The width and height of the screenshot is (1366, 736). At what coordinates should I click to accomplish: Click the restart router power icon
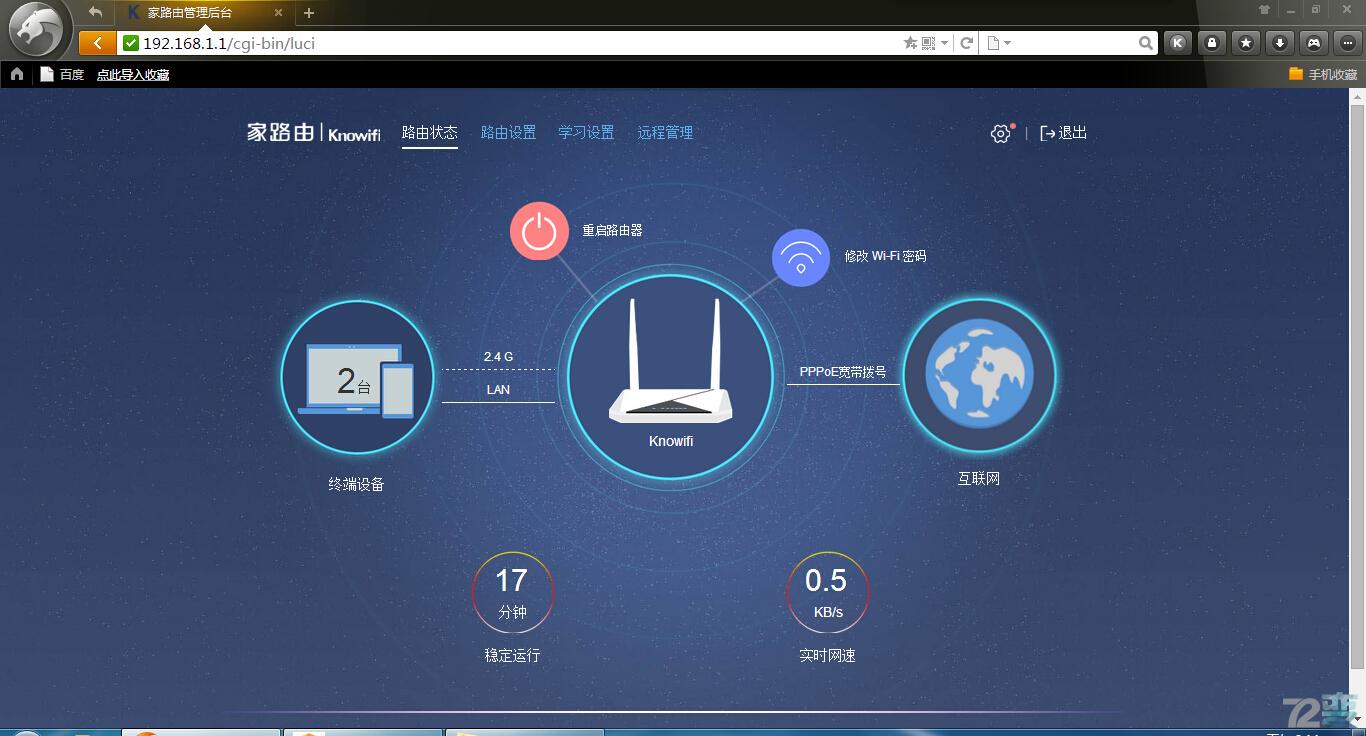[x=539, y=230]
